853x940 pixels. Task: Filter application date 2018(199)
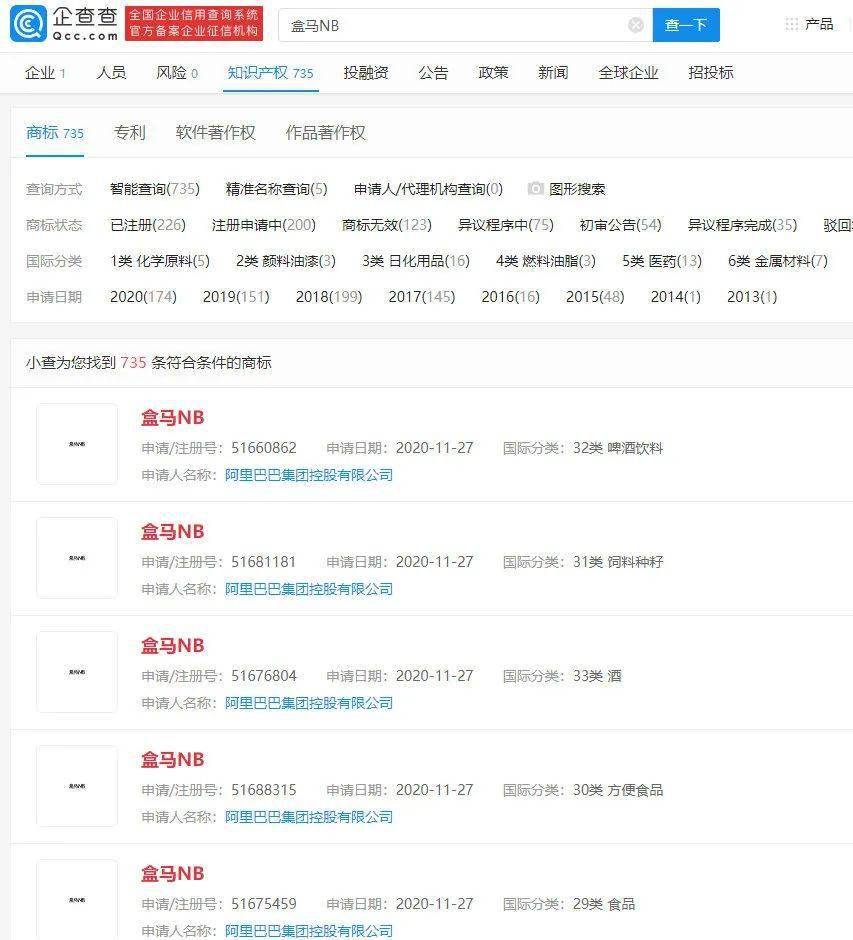pos(329,297)
